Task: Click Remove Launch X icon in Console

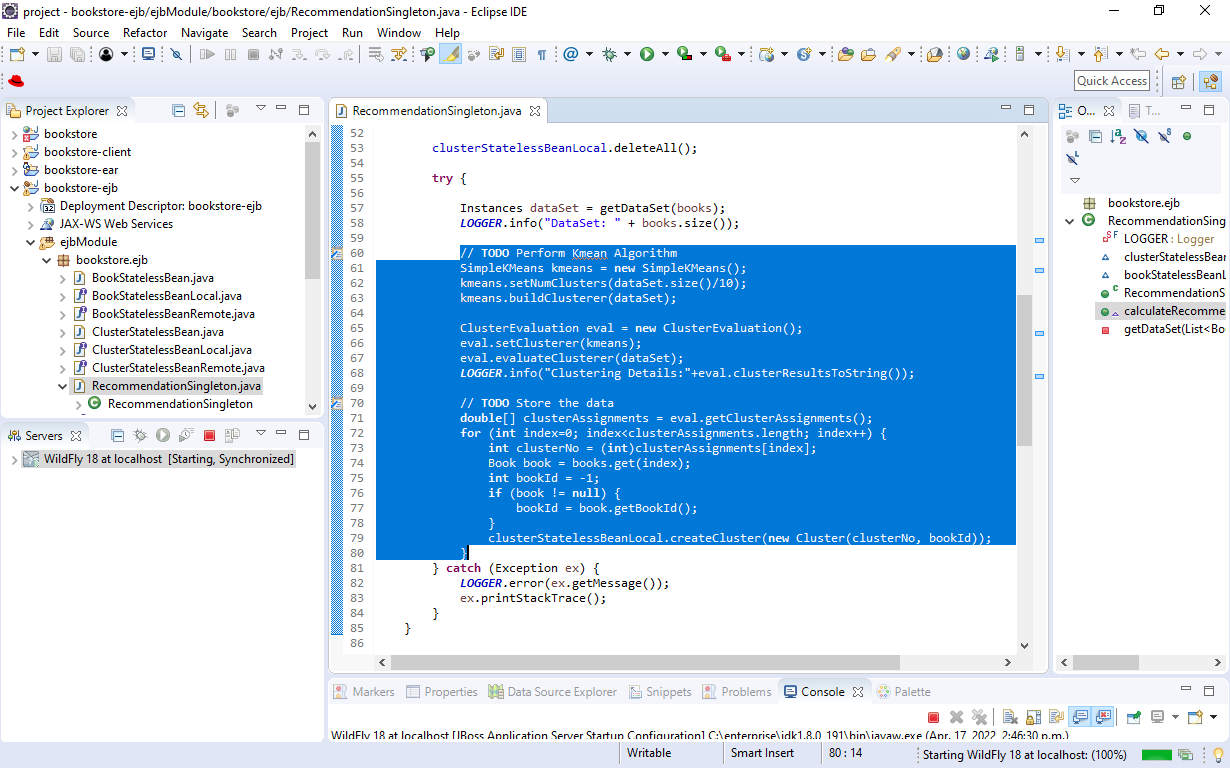Action: tap(956, 717)
